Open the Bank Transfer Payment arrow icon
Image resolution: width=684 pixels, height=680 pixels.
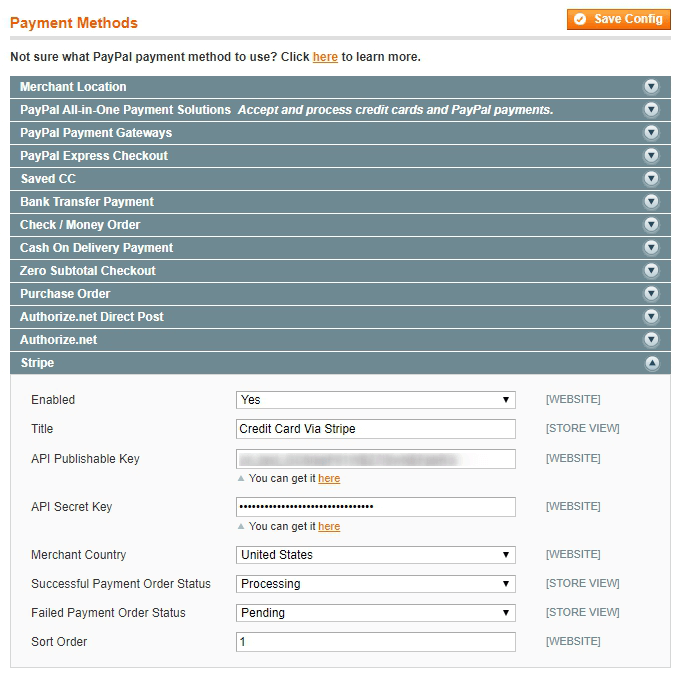(652, 202)
